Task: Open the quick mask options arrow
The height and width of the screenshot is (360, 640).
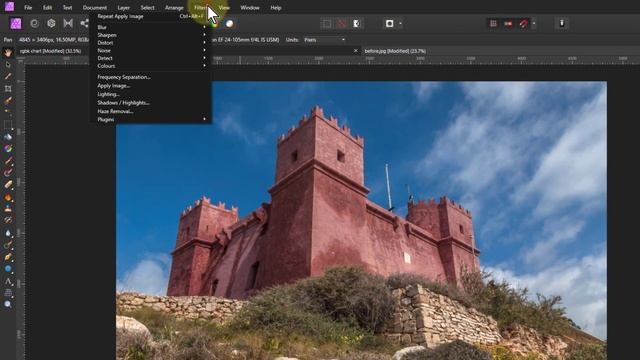Action: 400,24
